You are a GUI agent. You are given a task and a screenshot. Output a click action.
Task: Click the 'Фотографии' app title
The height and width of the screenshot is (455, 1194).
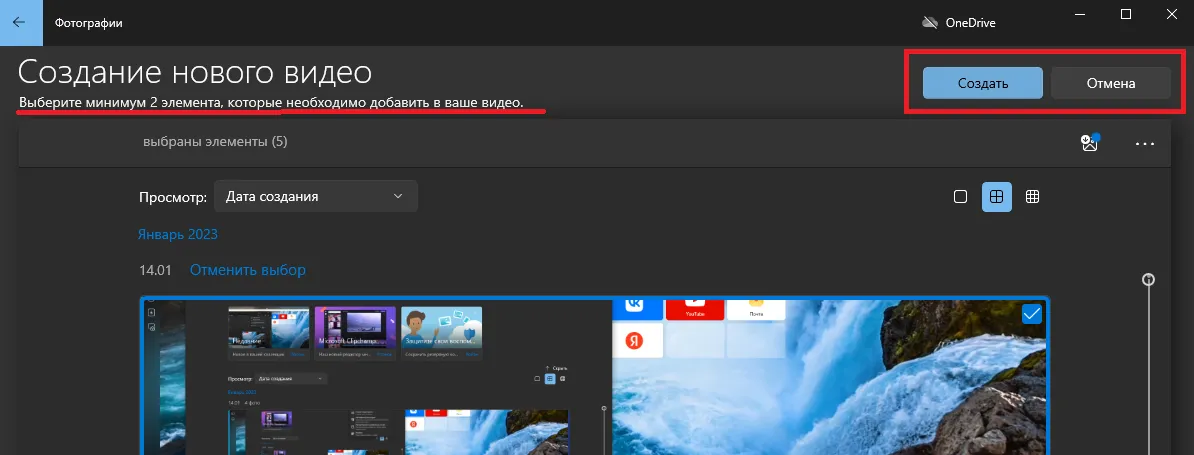[x=88, y=23]
